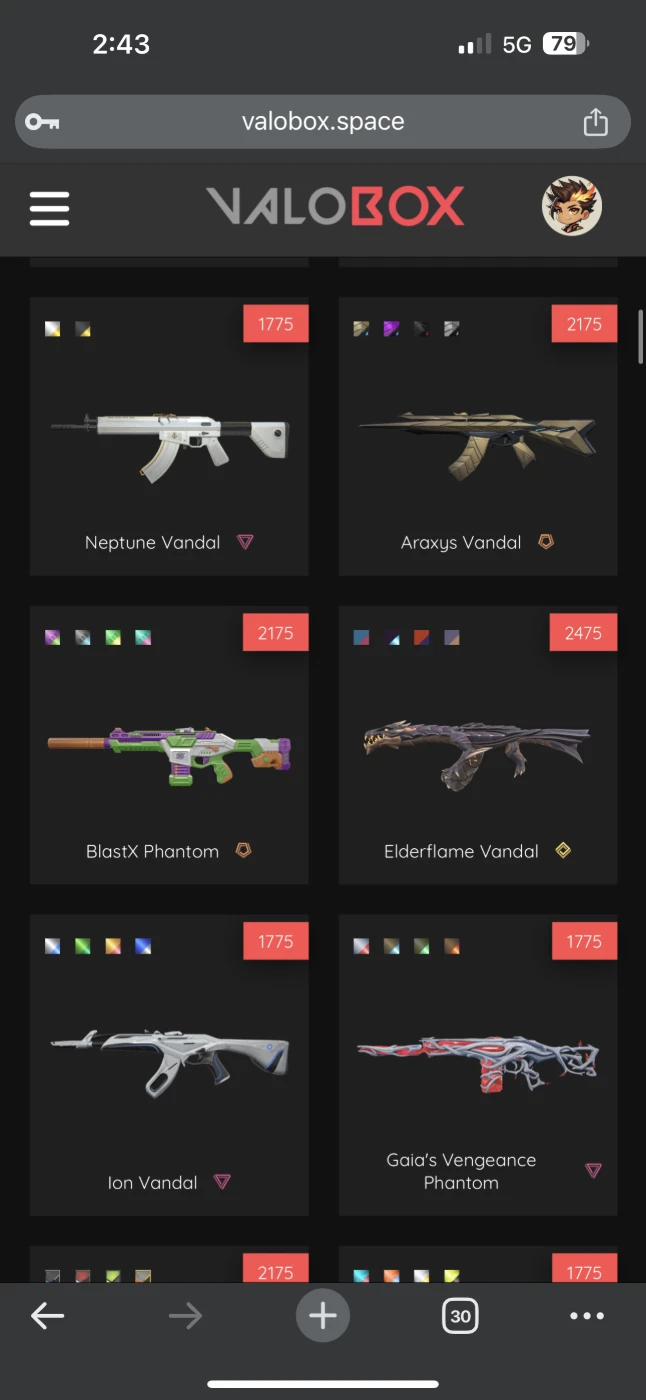The width and height of the screenshot is (646, 1400).
Task: Click the page scrollbar on right edge
Action: click(640, 336)
